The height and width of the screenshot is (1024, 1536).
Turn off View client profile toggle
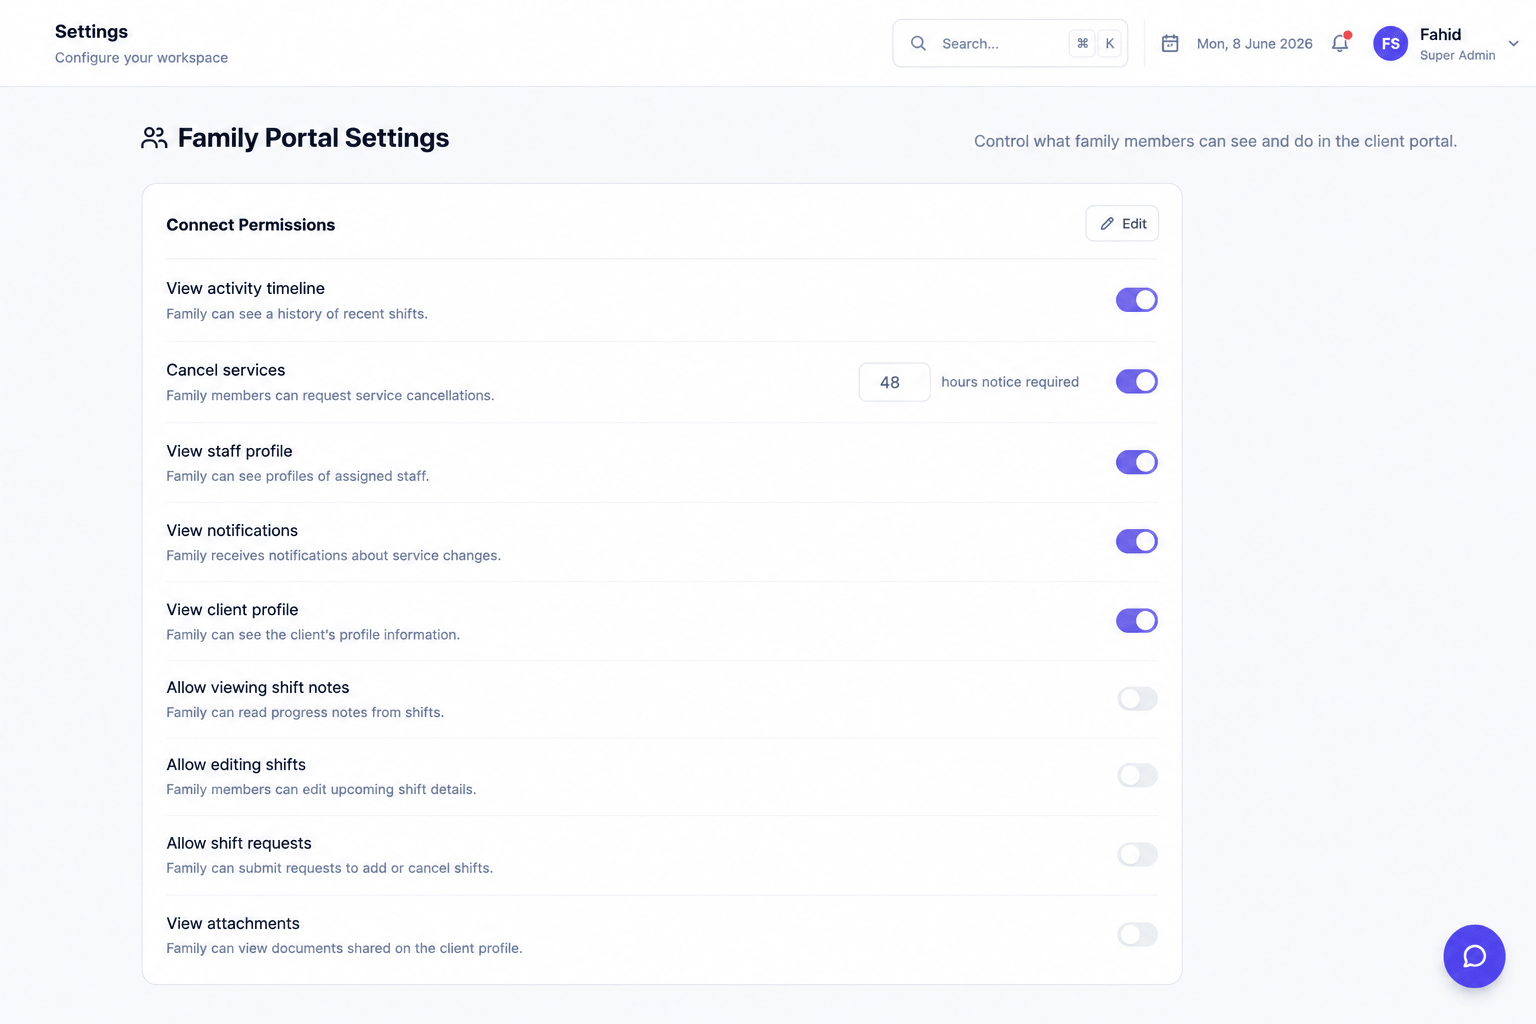click(x=1137, y=620)
